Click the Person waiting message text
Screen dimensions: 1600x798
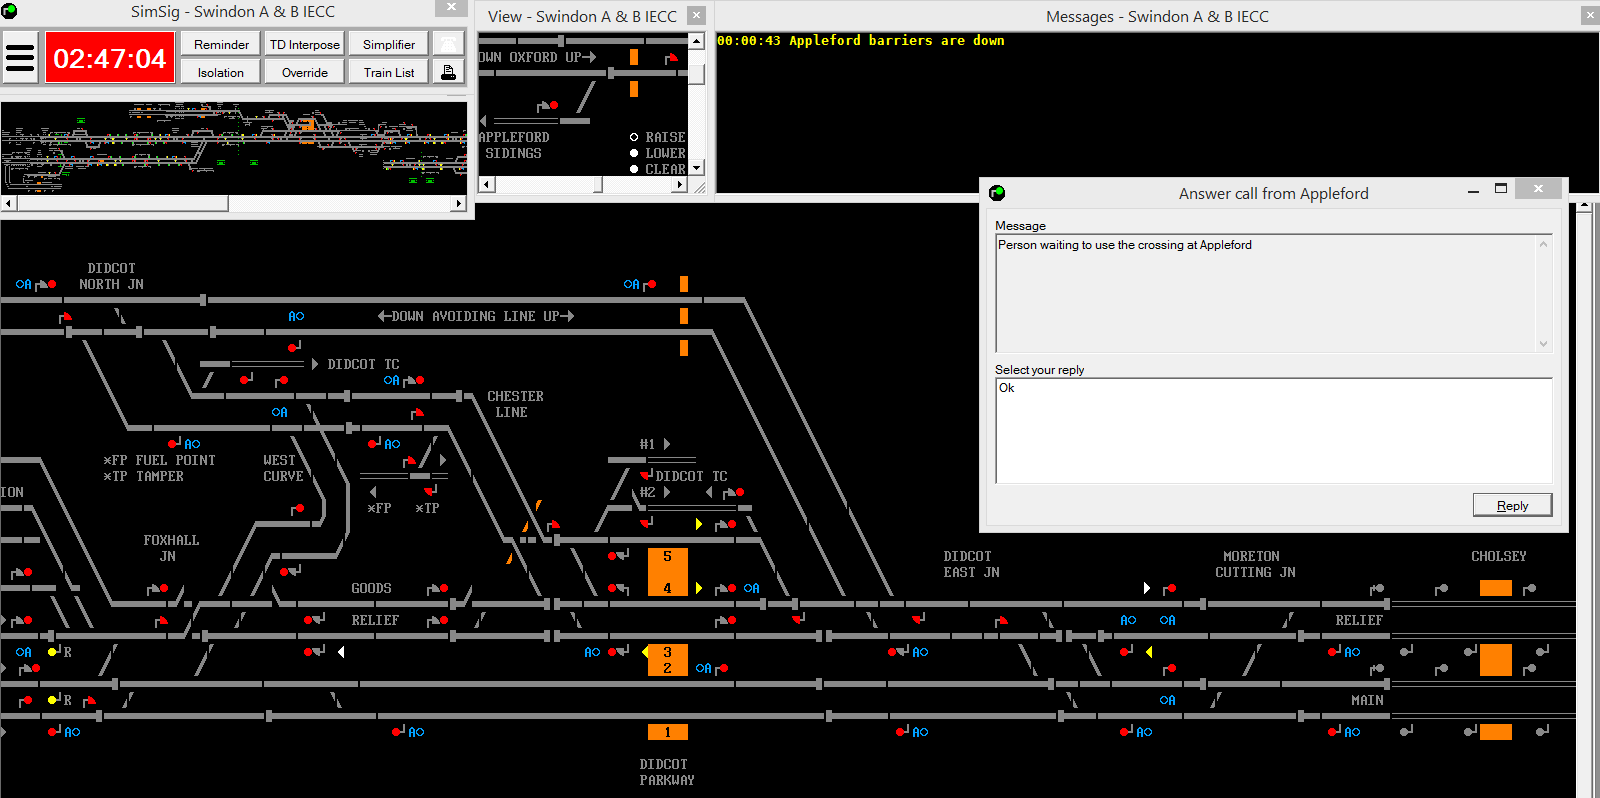1124,245
